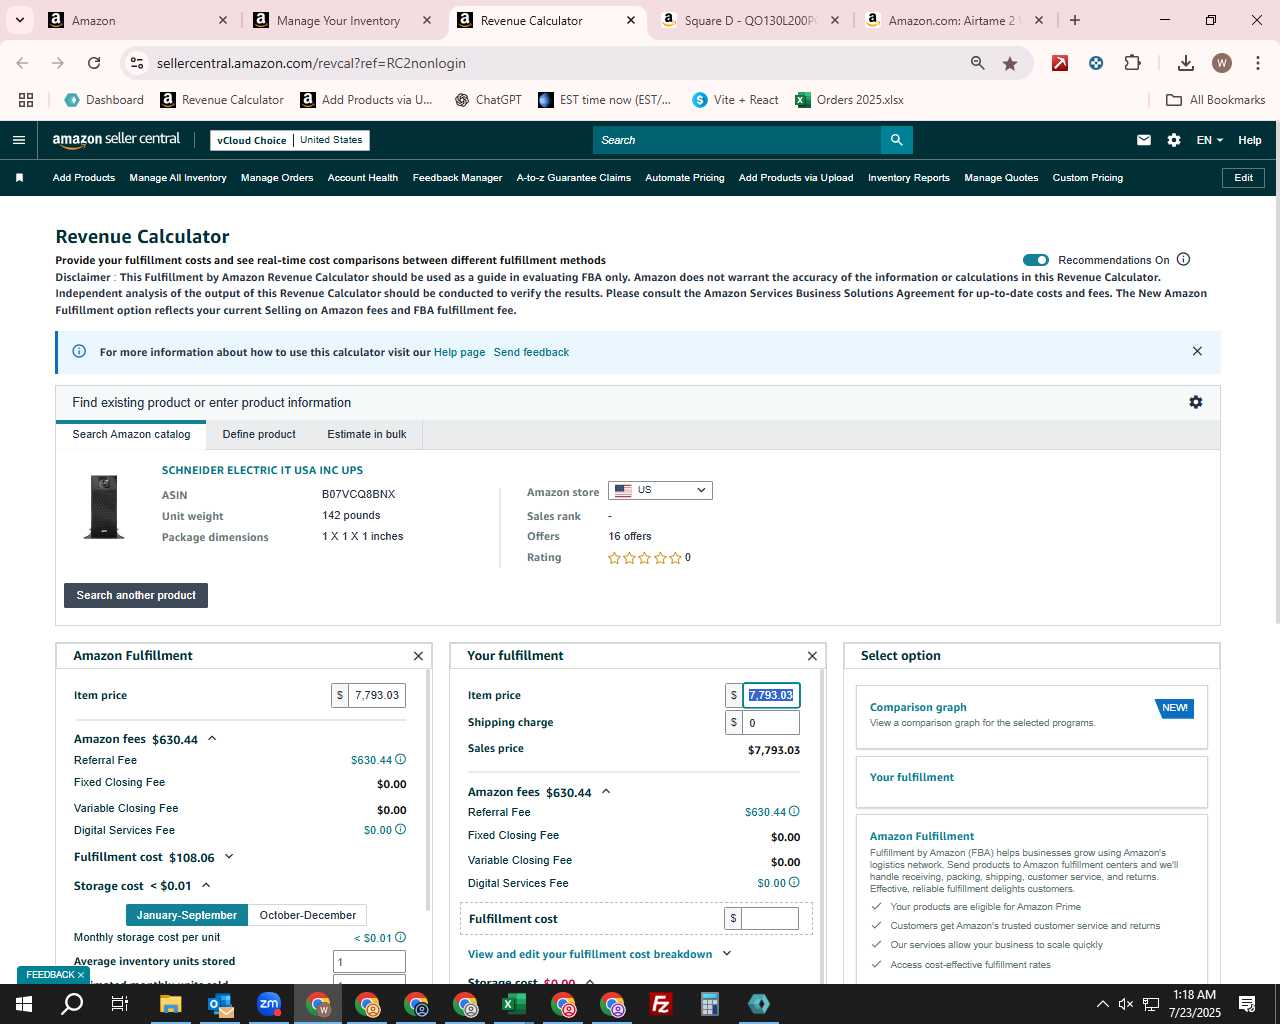The image size is (1280, 1024).
Task: Show Amazon Fulfillment Referral Fee info
Action: coord(401,760)
